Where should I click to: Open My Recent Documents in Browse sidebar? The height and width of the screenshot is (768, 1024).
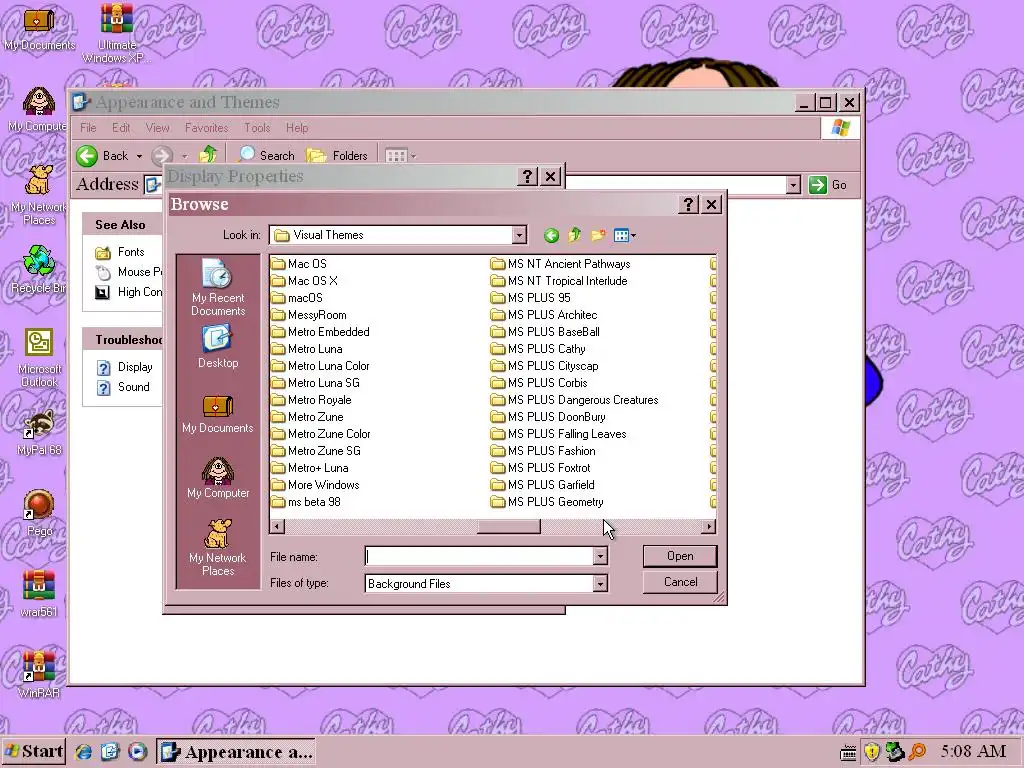218,287
